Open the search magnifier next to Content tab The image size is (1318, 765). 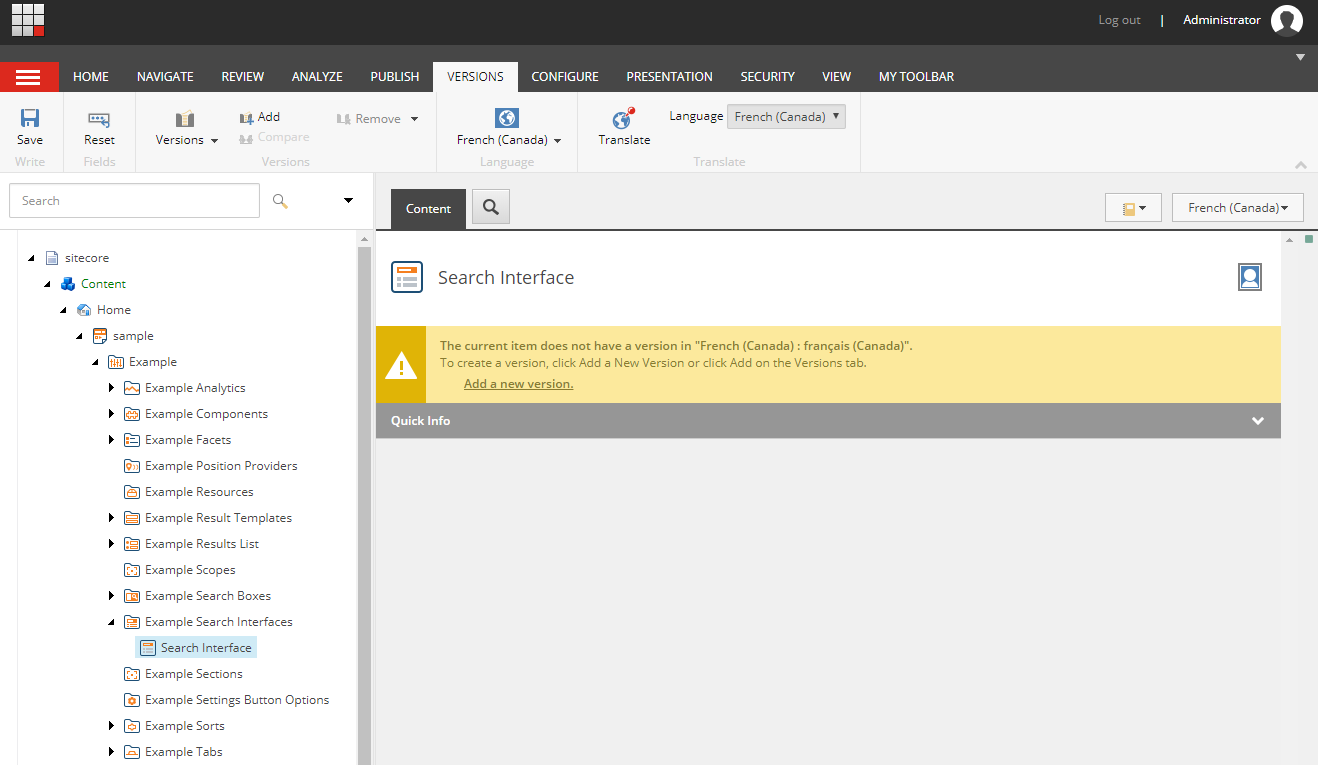click(489, 207)
